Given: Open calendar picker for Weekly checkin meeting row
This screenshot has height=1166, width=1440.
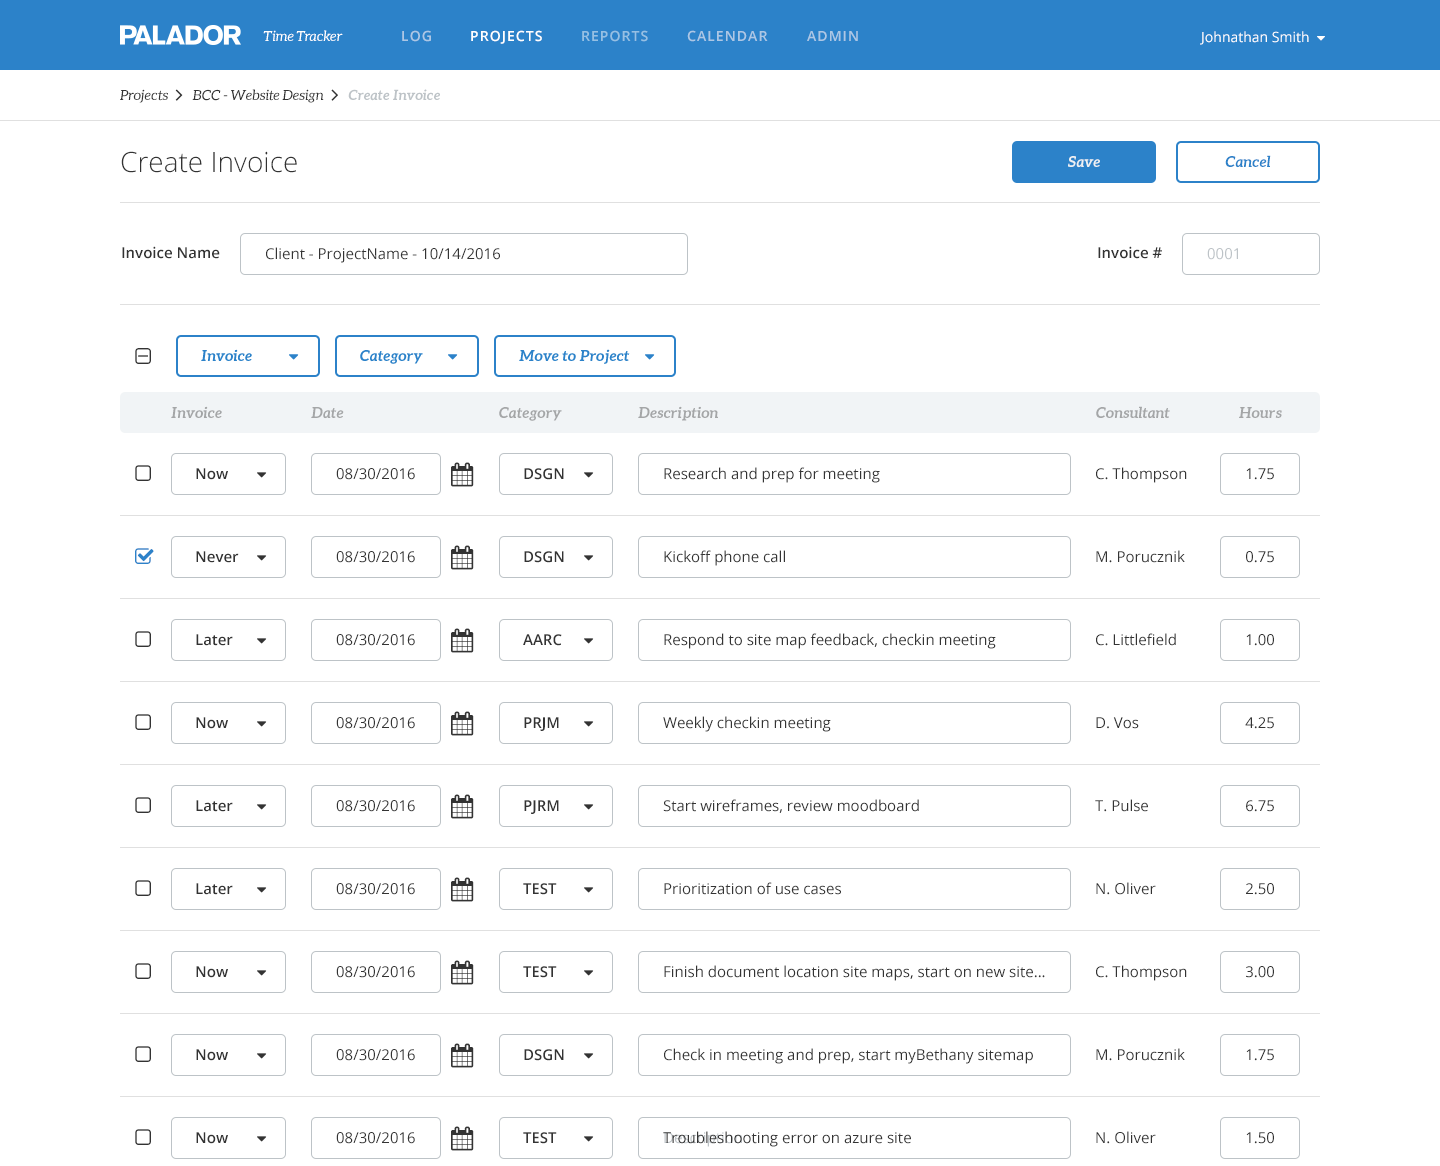Looking at the screenshot, I should (462, 723).
